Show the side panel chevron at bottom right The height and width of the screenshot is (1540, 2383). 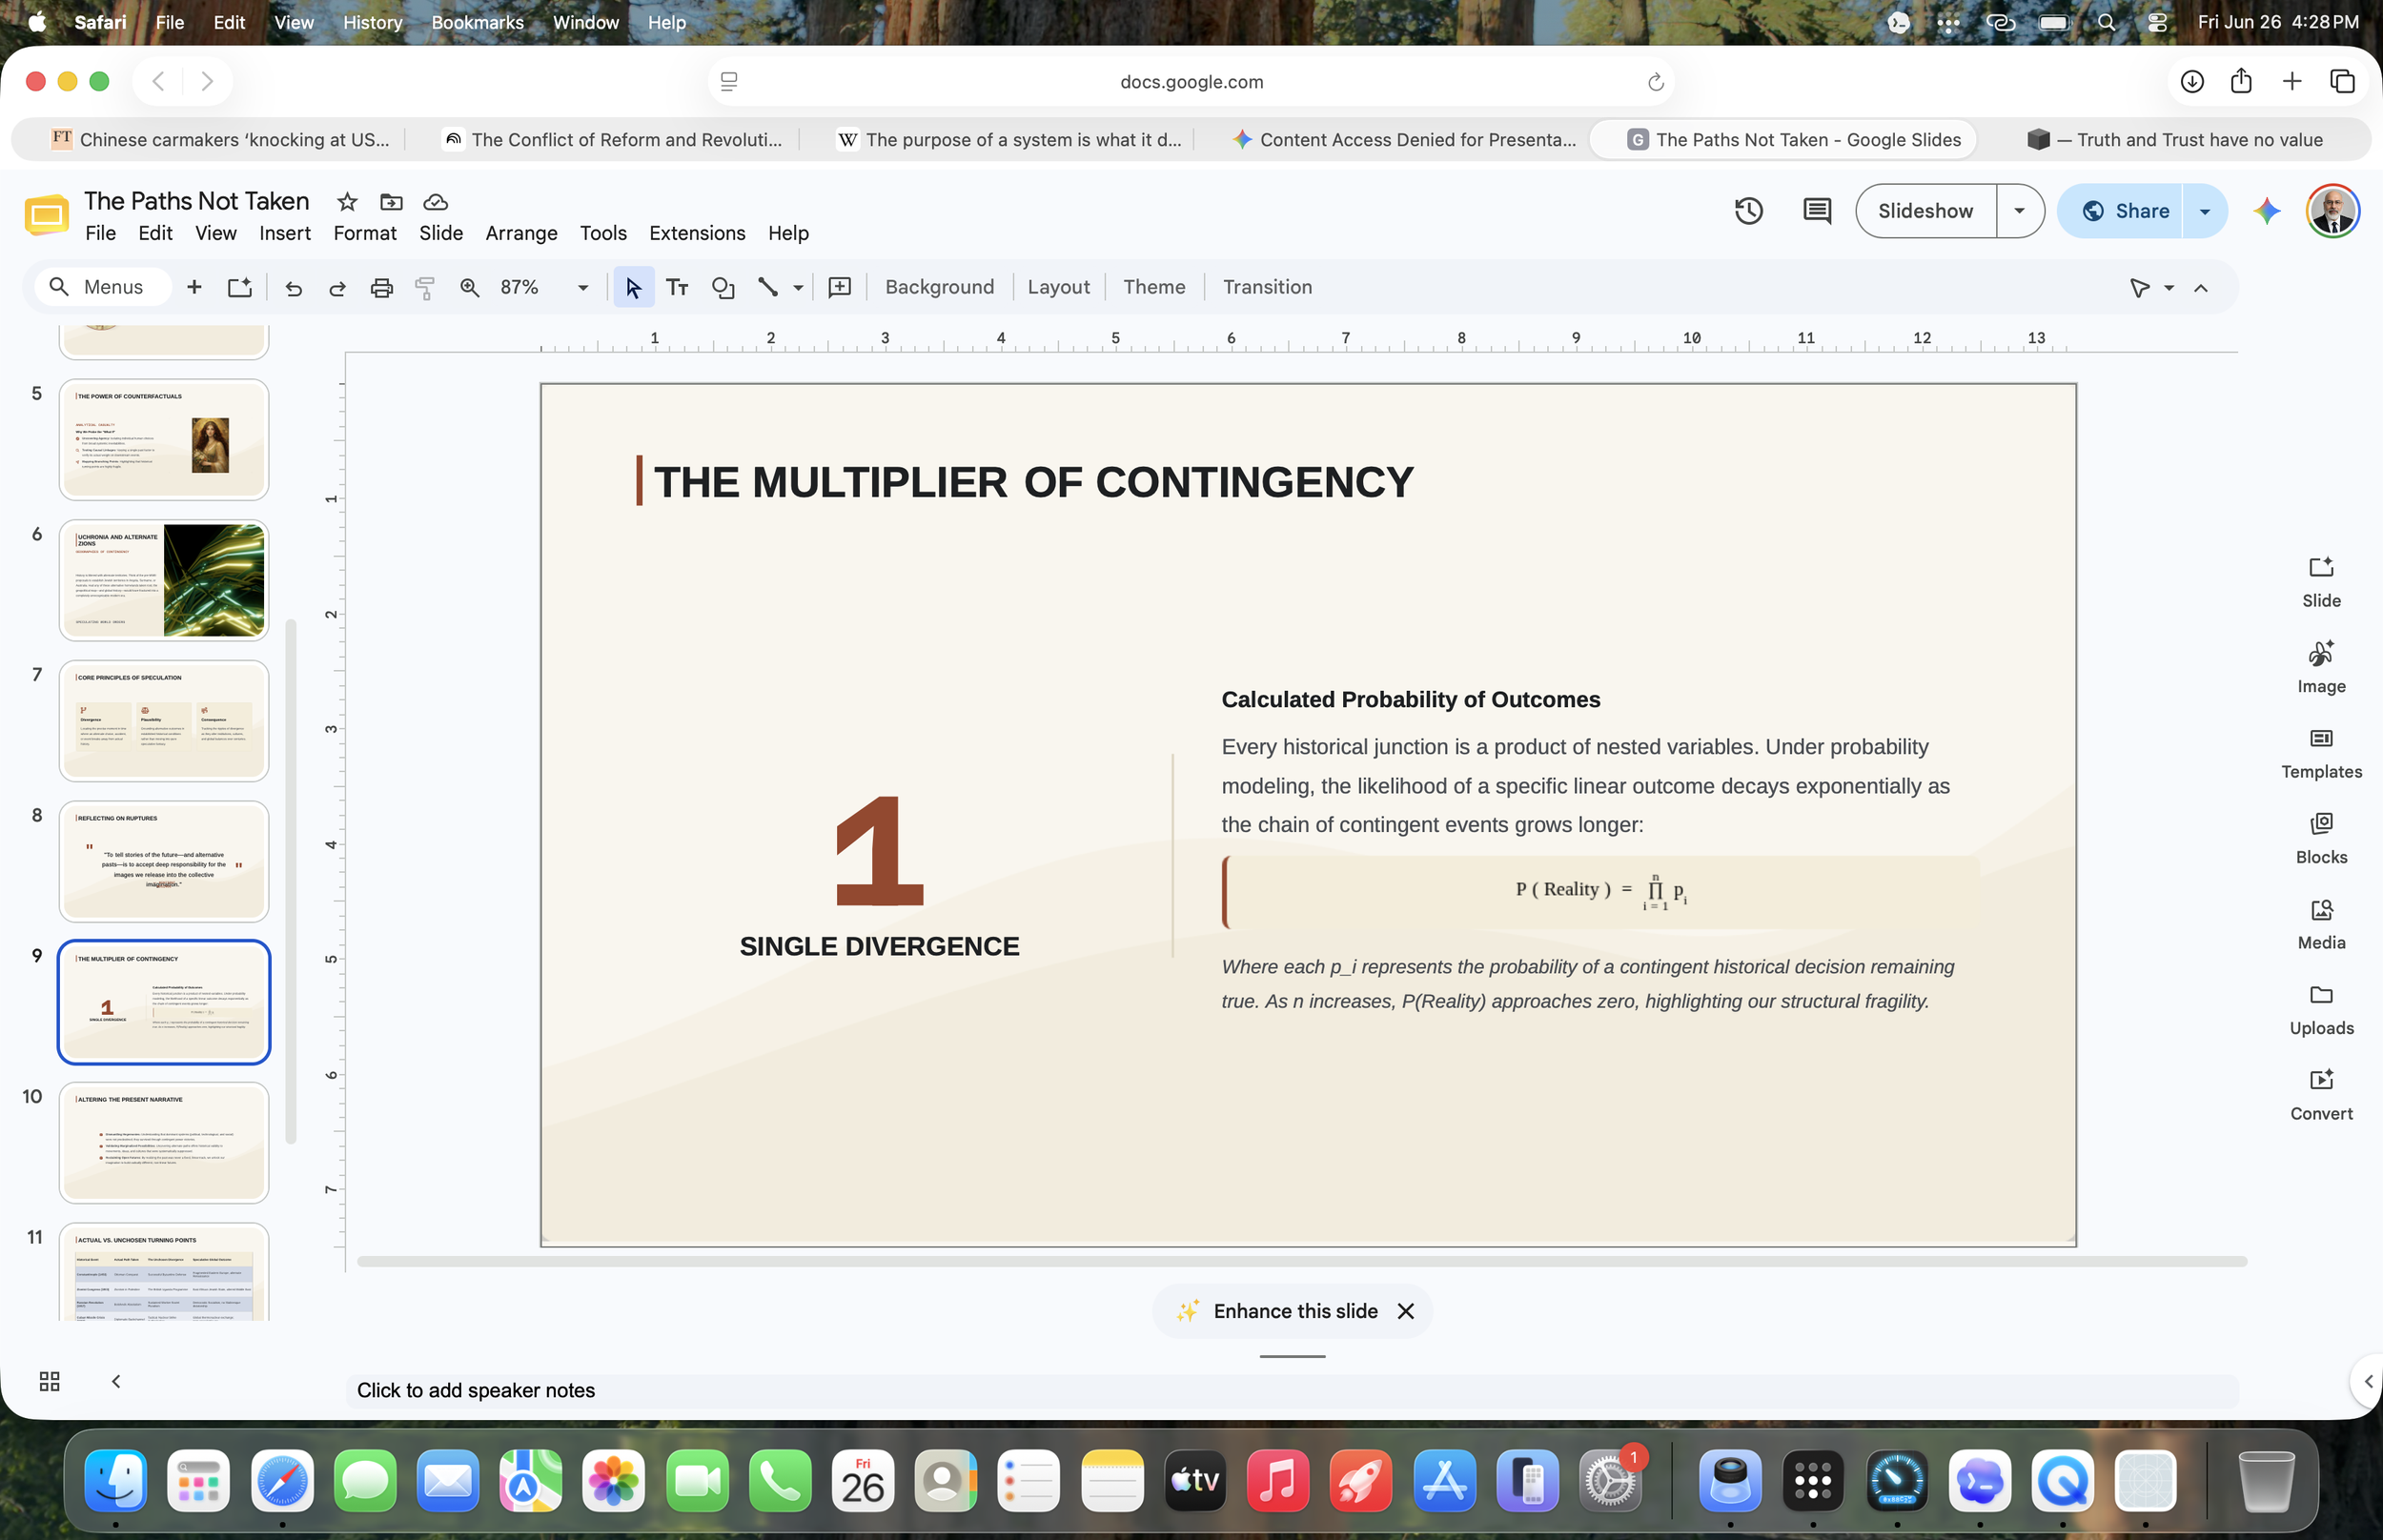(2367, 1381)
